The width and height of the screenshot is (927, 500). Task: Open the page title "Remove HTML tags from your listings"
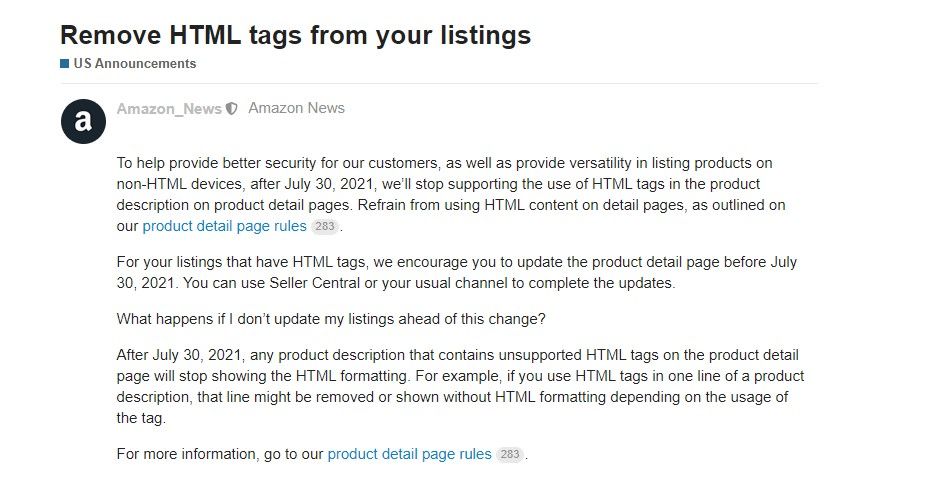tap(296, 35)
